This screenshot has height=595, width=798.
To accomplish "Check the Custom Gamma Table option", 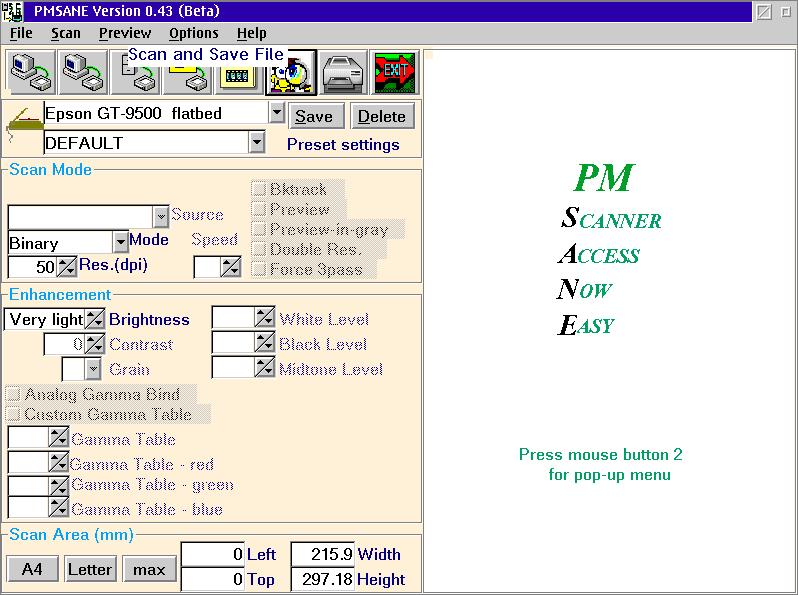I will tap(14, 414).
